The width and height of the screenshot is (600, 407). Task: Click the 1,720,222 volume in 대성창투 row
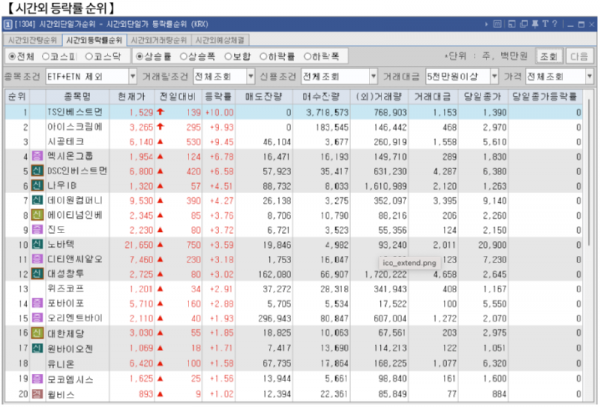tap(386, 274)
